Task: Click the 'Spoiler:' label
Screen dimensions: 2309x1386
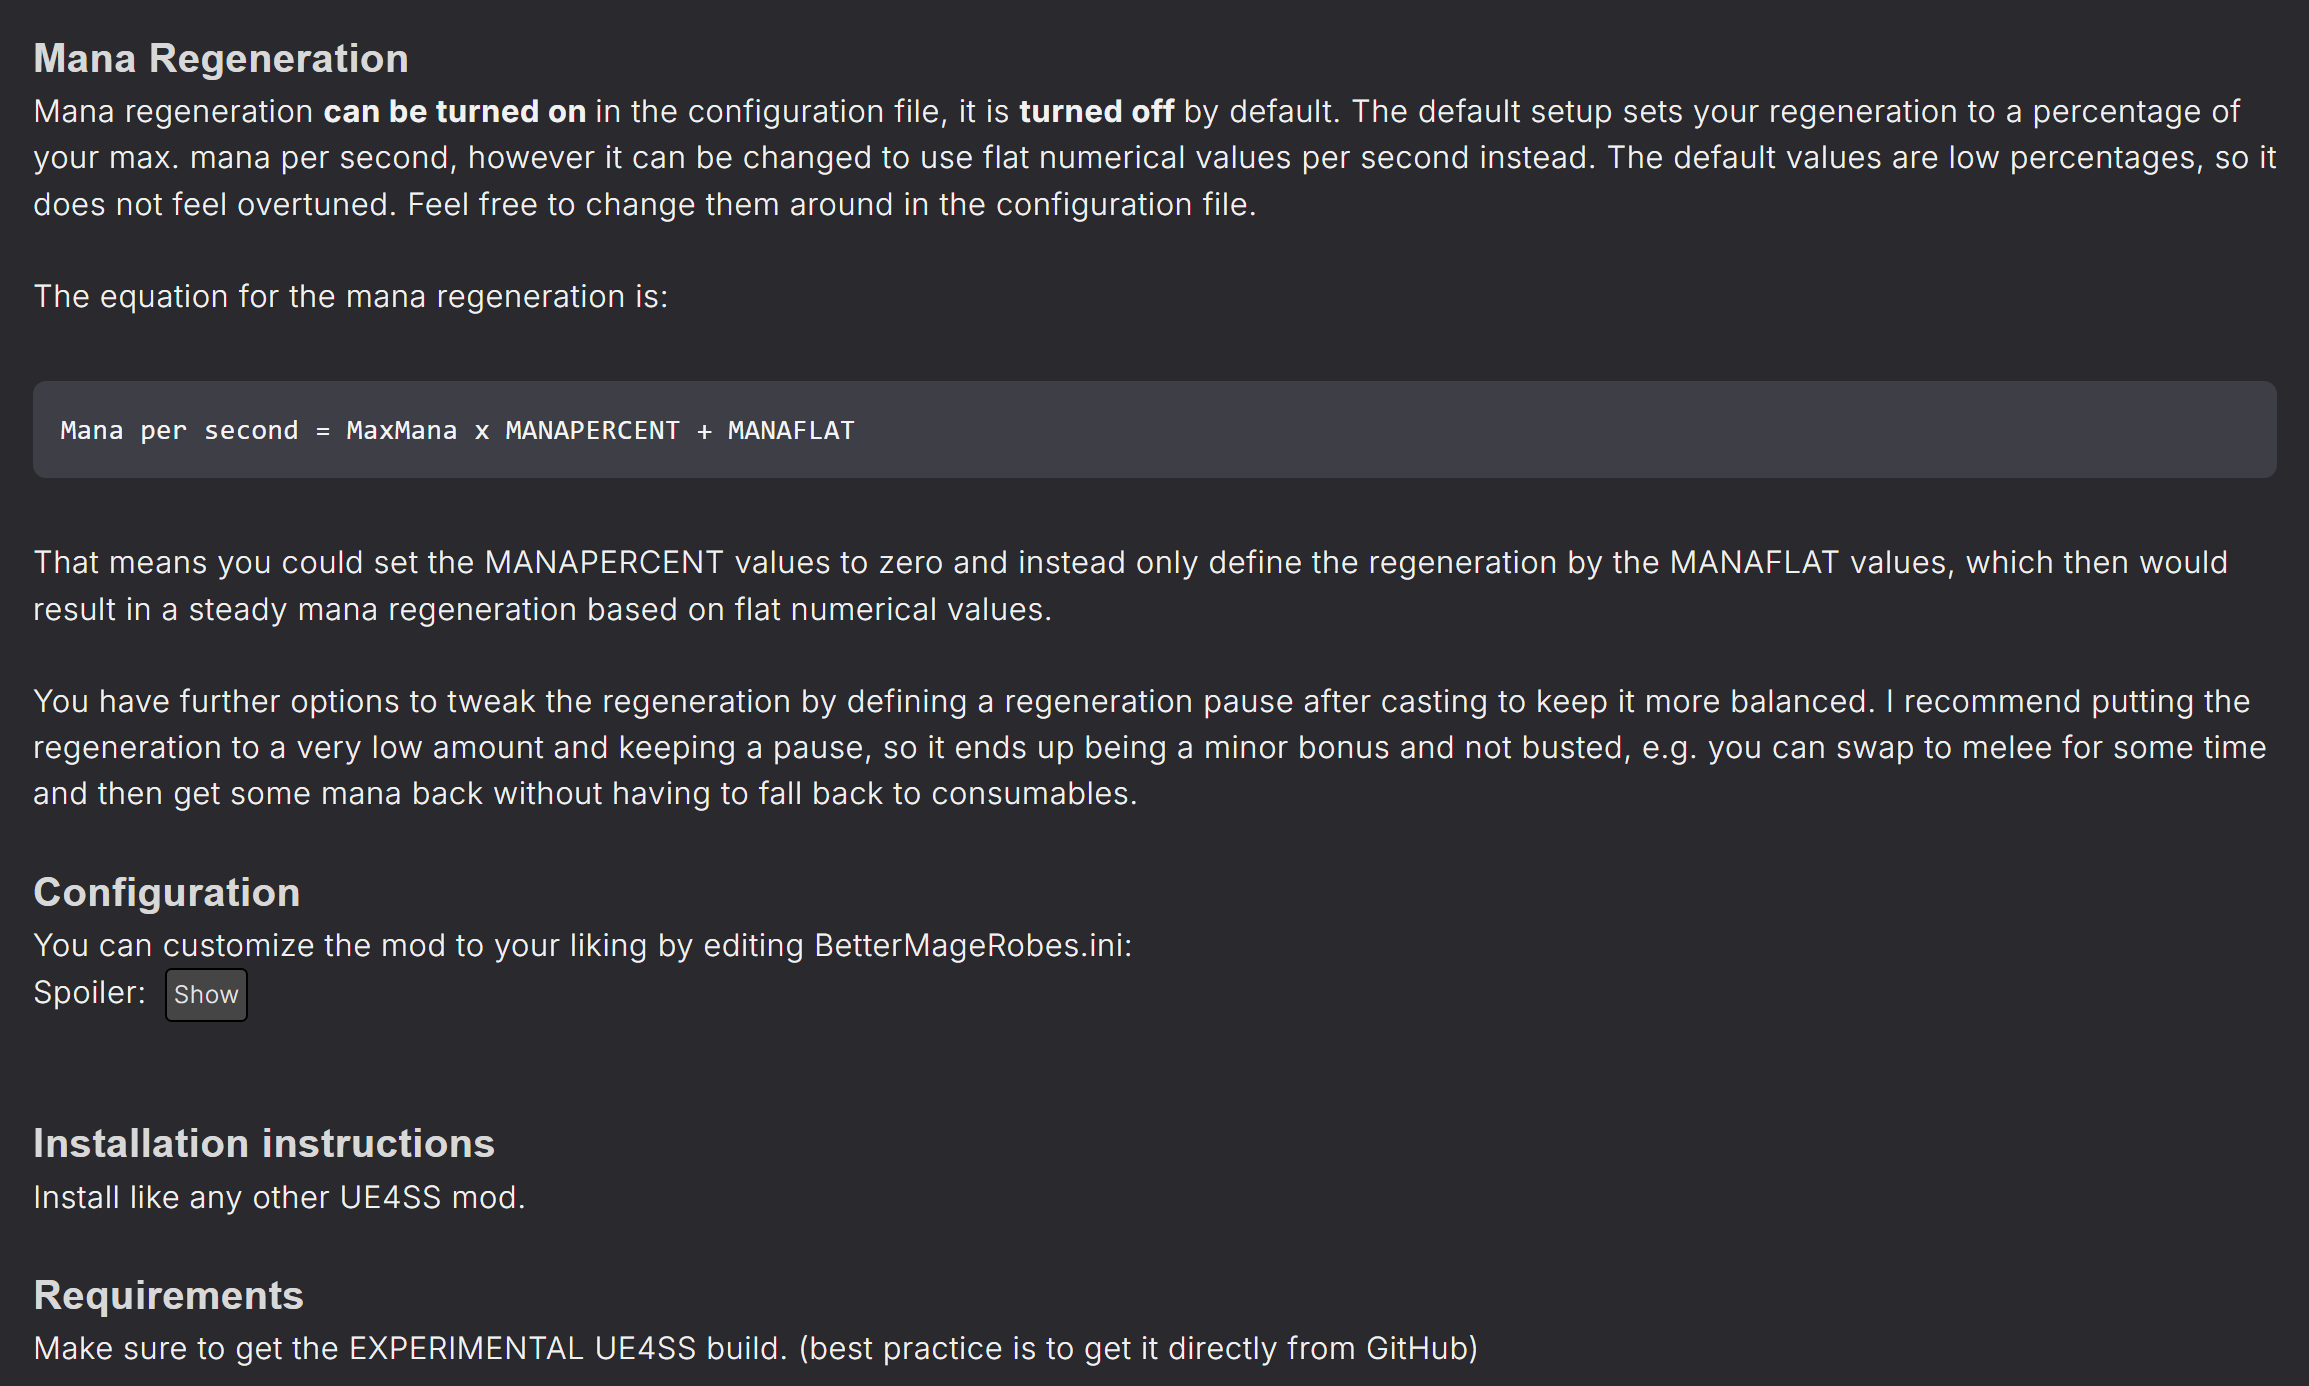Action: 89,992
